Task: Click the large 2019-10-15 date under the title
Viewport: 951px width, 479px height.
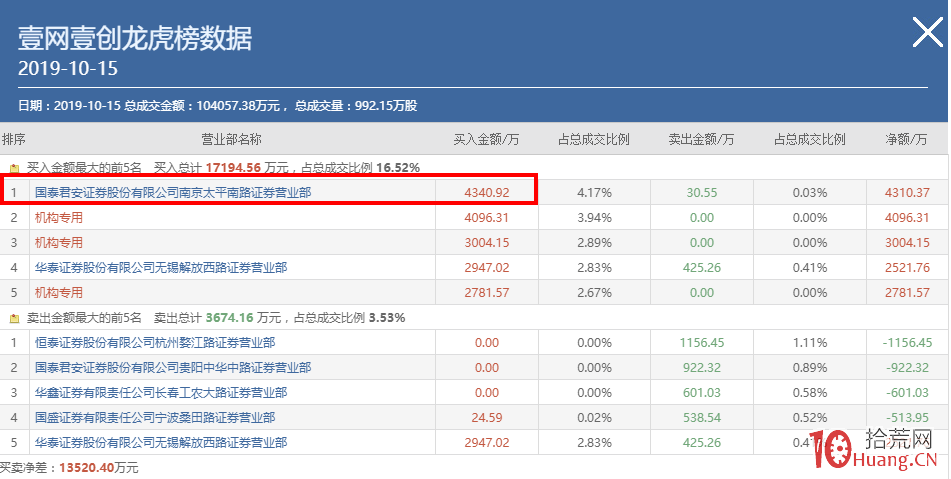Action: (67, 69)
